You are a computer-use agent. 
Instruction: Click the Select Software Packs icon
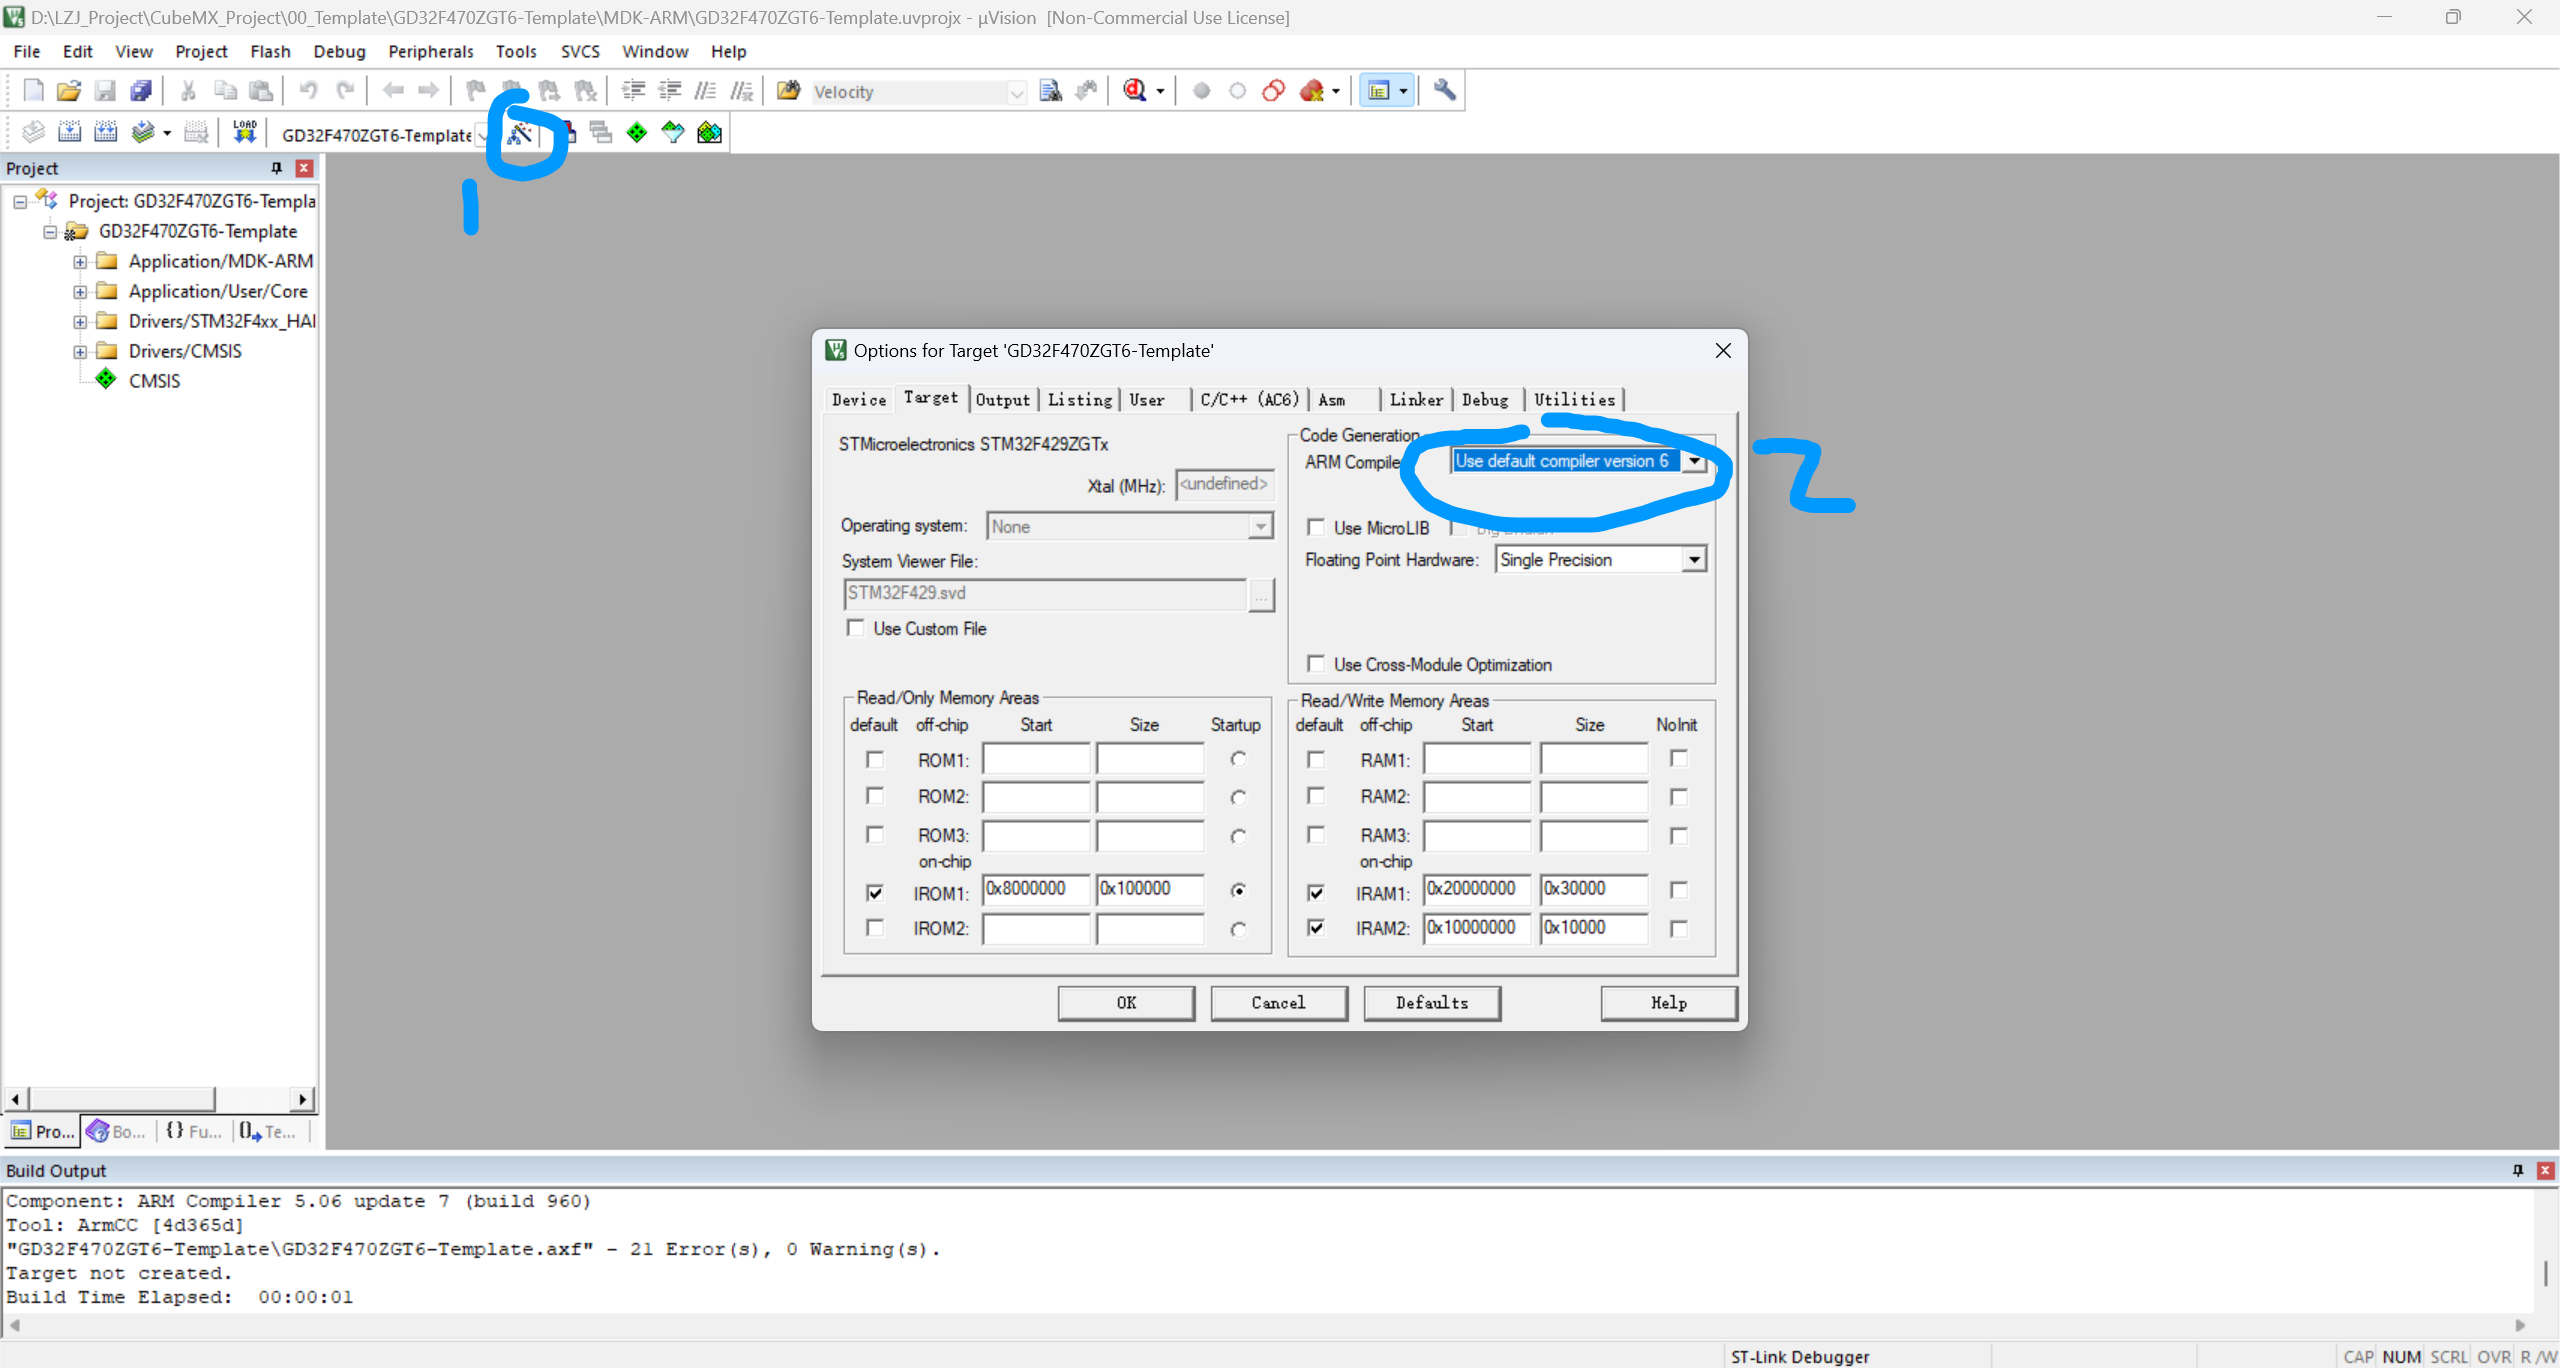click(x=673, y=133)
